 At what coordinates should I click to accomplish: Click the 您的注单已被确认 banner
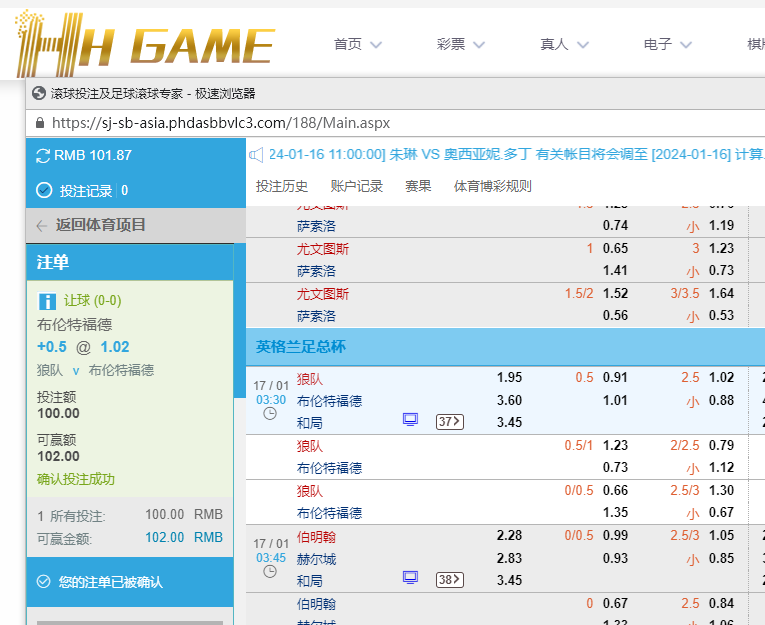click(x=130, y=582)
